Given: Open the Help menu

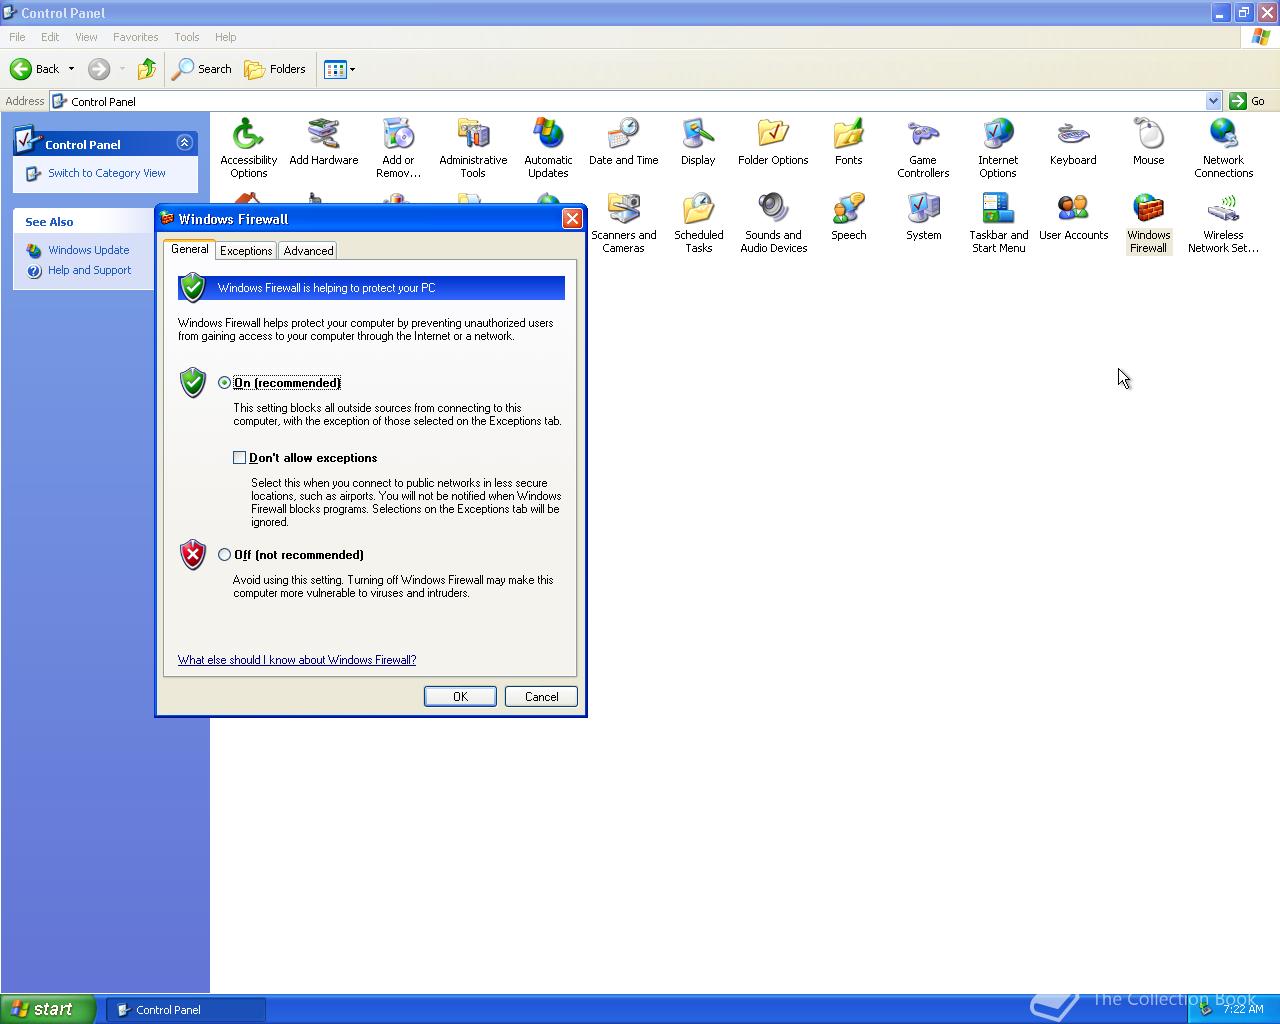Looking at the screenshot, I should click(226, 37).
